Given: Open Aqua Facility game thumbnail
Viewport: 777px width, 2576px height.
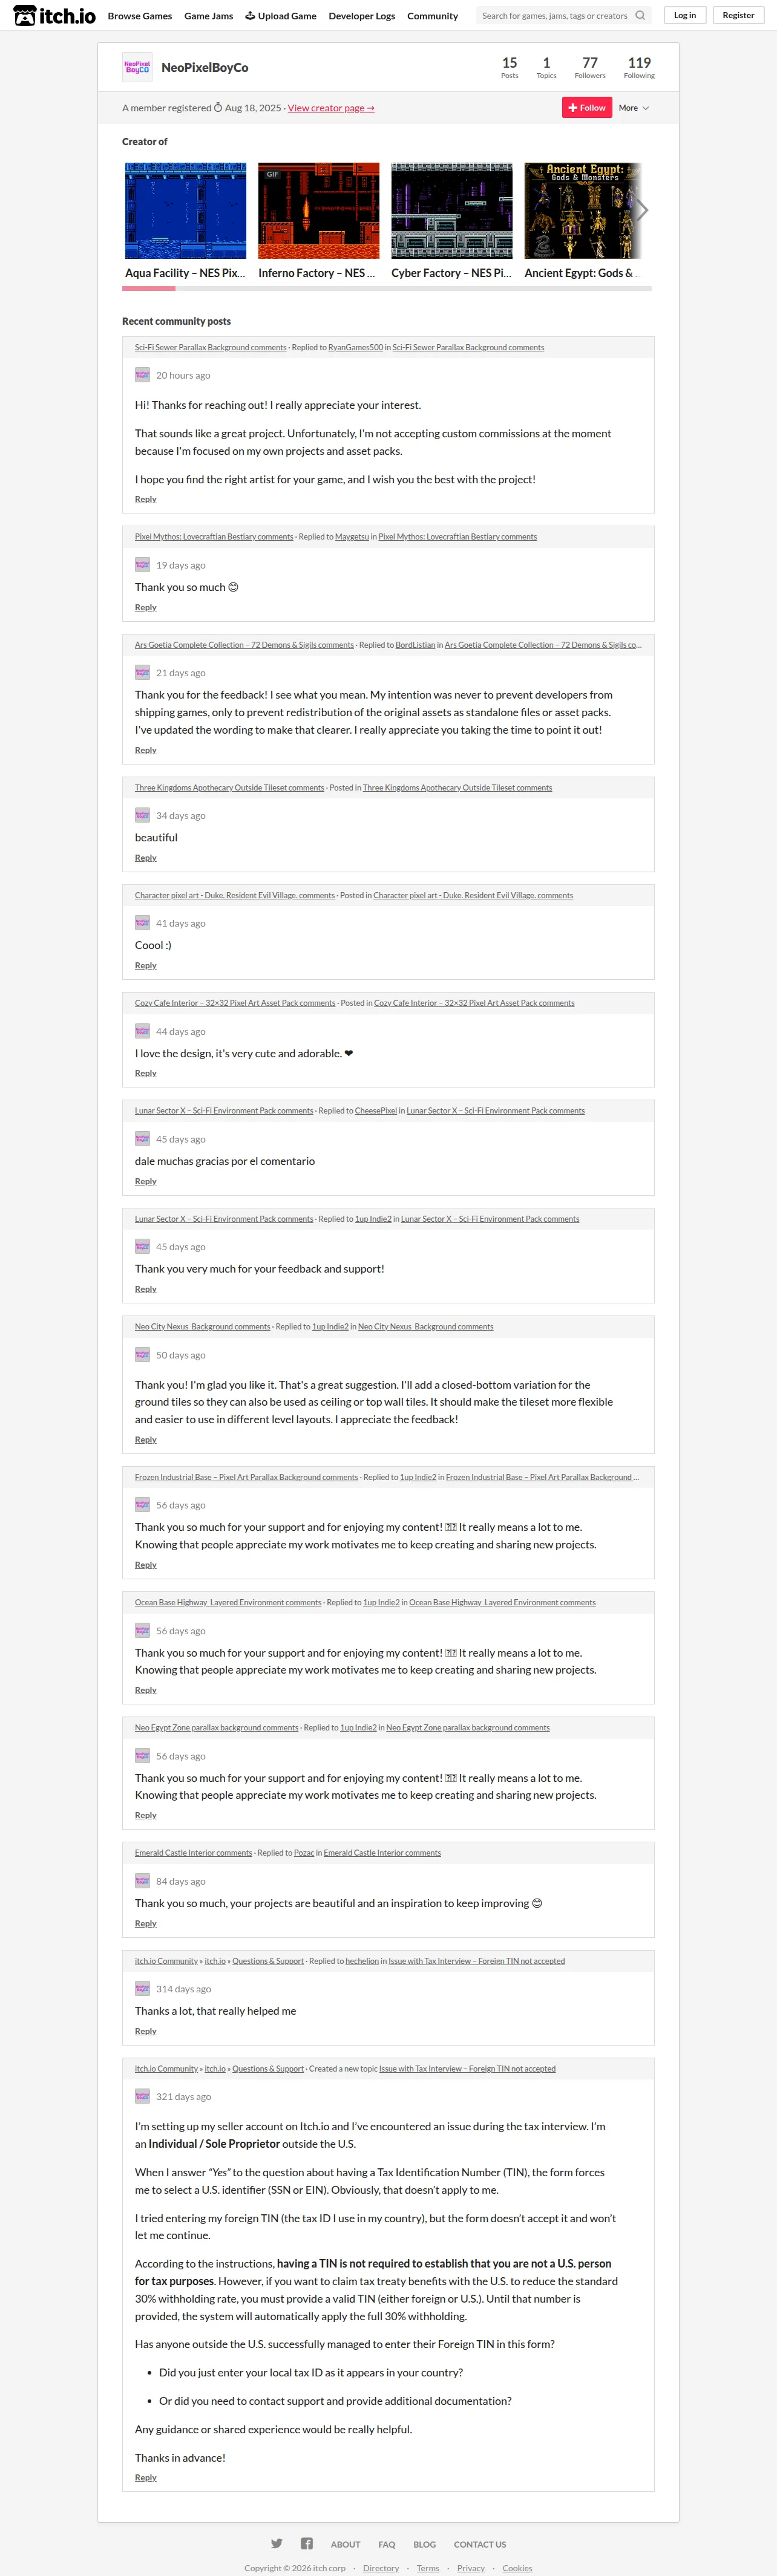Looking at the screenshot, I should 185,210.
